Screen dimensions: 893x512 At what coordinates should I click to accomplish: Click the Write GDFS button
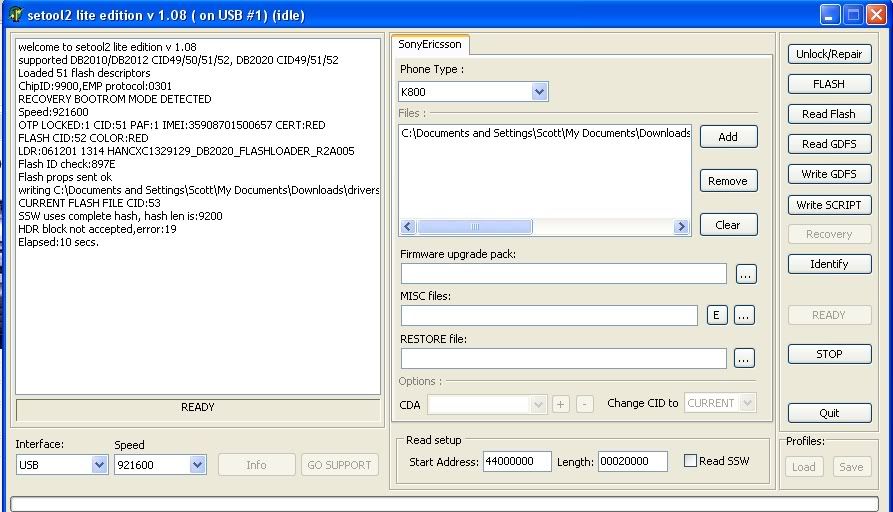click(829, 174)
